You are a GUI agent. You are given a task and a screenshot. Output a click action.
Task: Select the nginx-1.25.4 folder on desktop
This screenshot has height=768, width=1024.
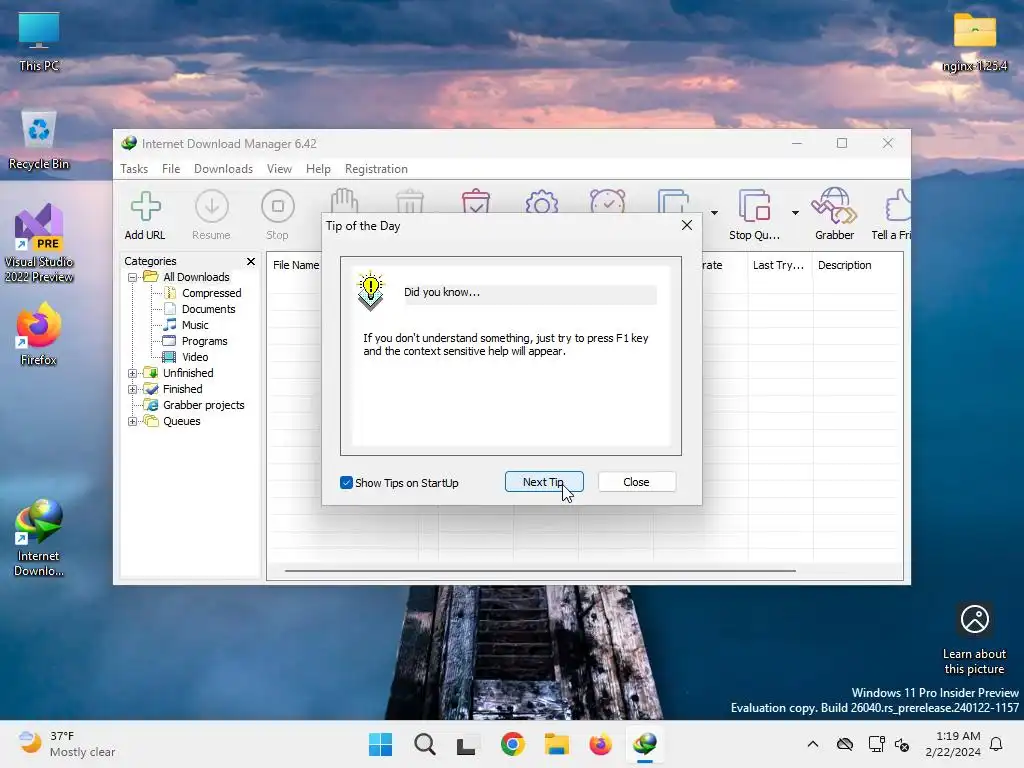coord(974,42)
